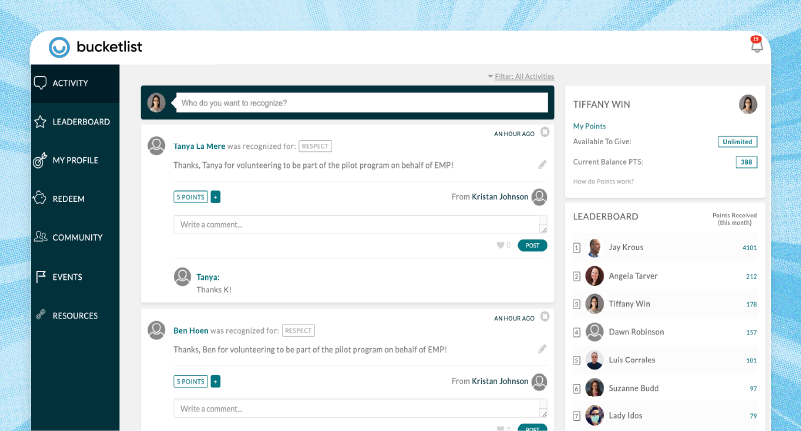Image resolution: width=801 pixels, height=431 pixels.
Task: Click Jay Krous's leaderboard avatar
Action: pos(594,248)
